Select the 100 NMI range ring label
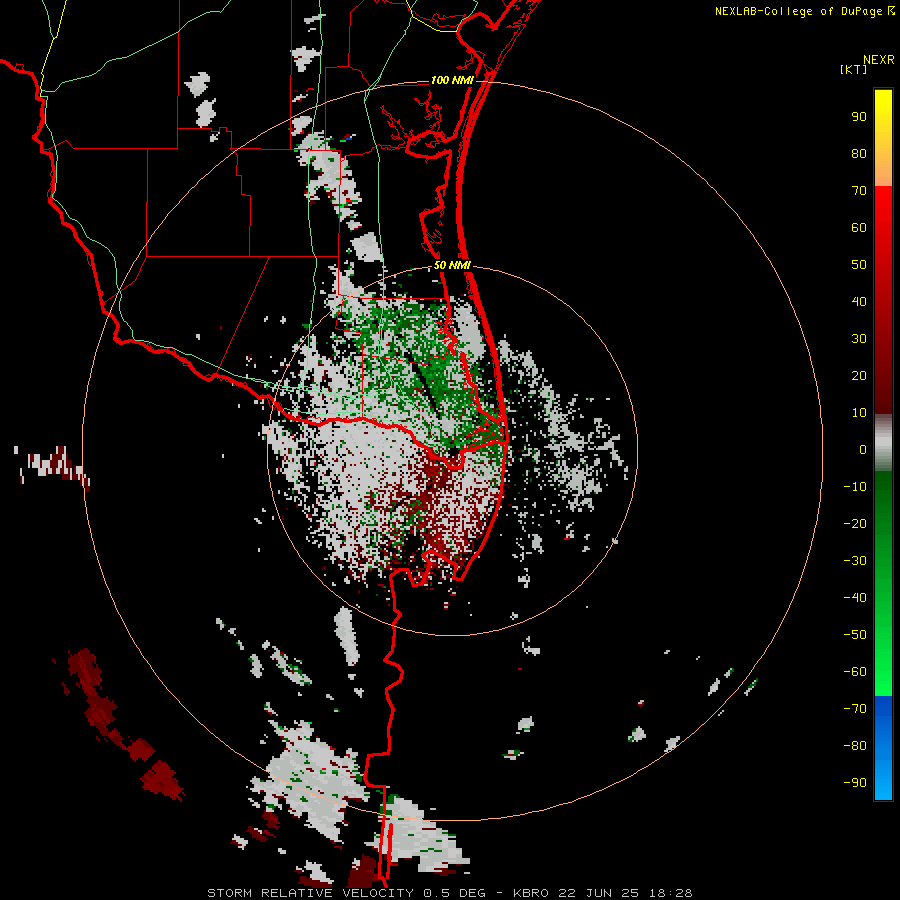 452,80
